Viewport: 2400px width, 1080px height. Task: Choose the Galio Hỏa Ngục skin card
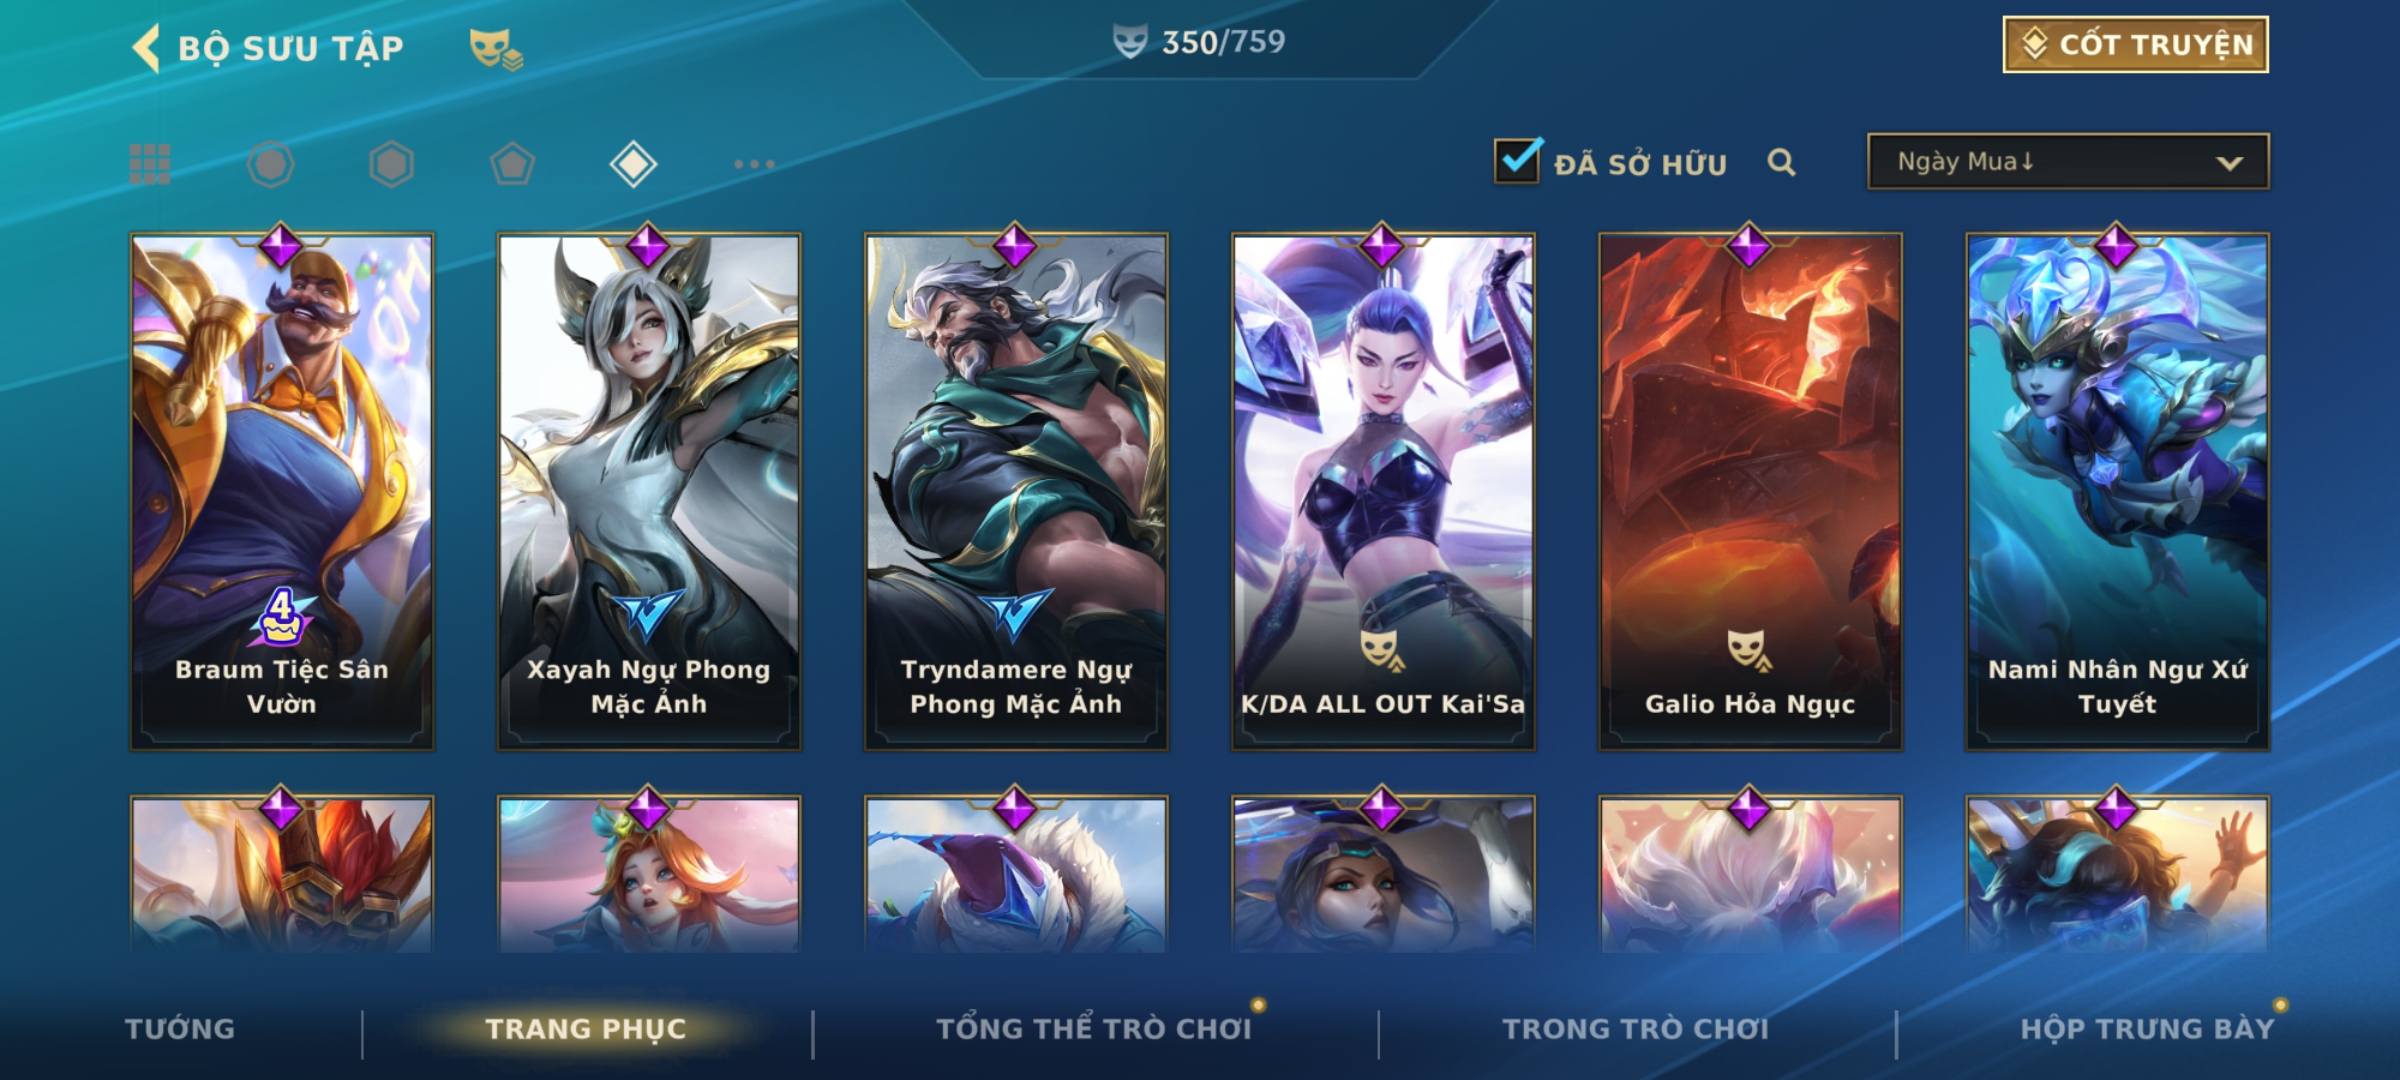pos(1750,492)
